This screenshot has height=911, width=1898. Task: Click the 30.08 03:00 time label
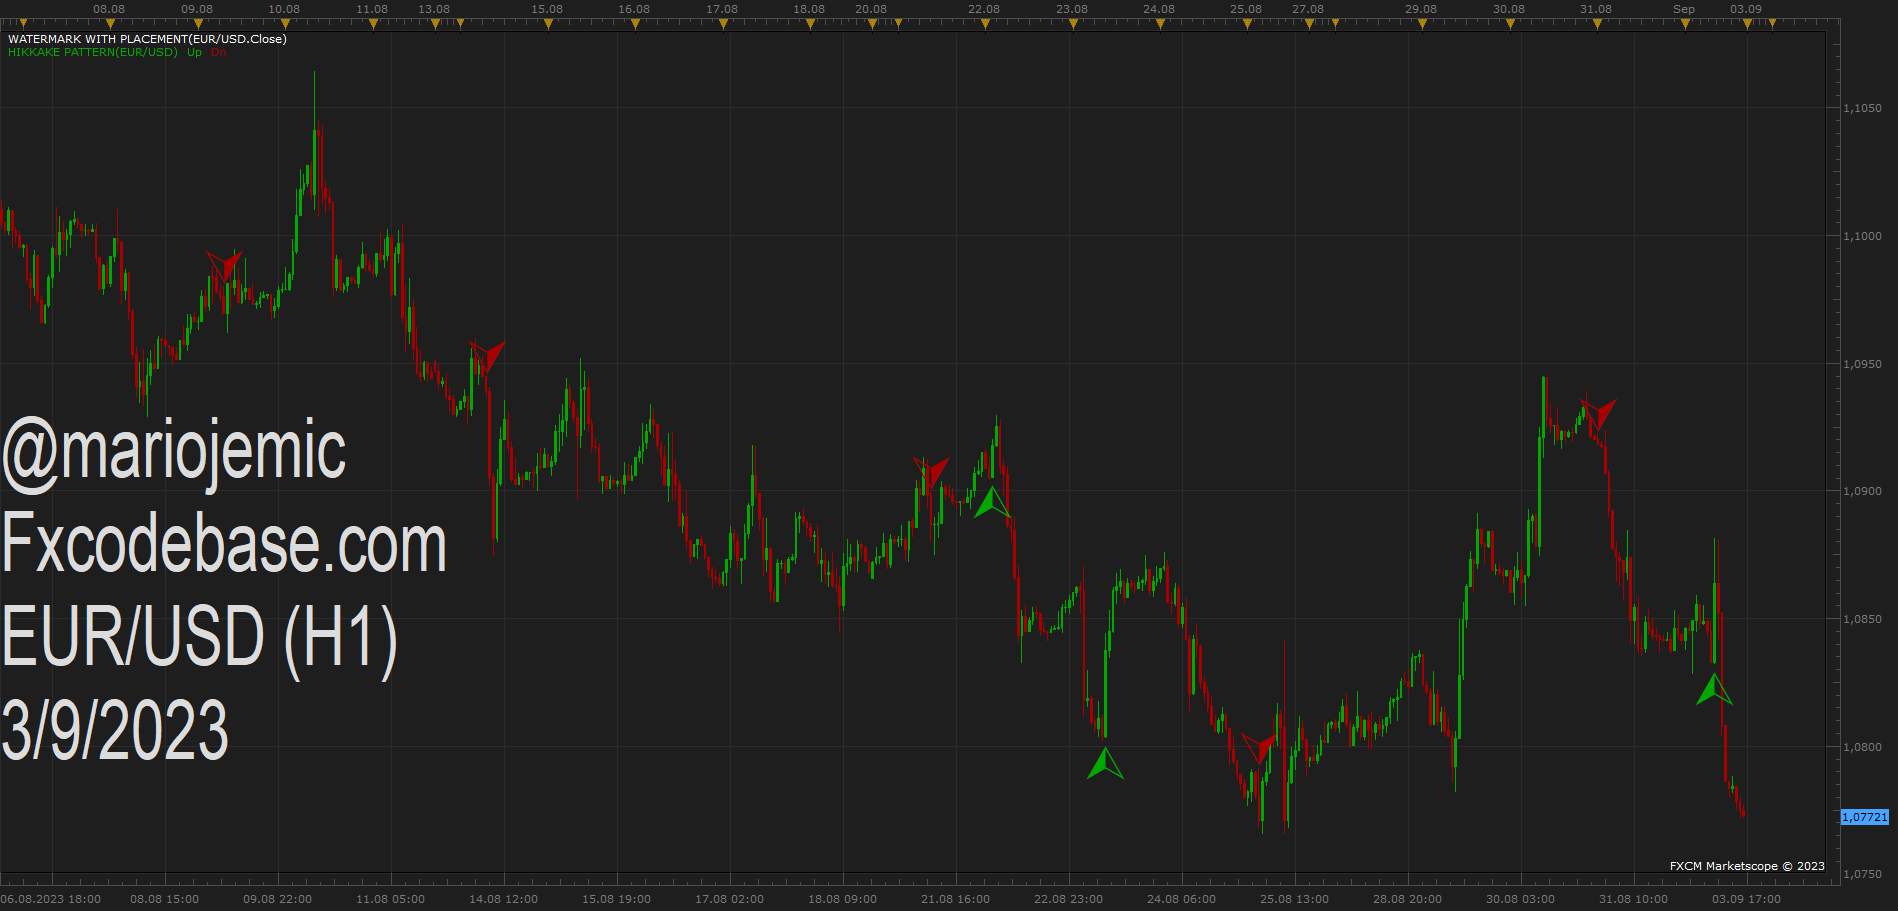1521,899
